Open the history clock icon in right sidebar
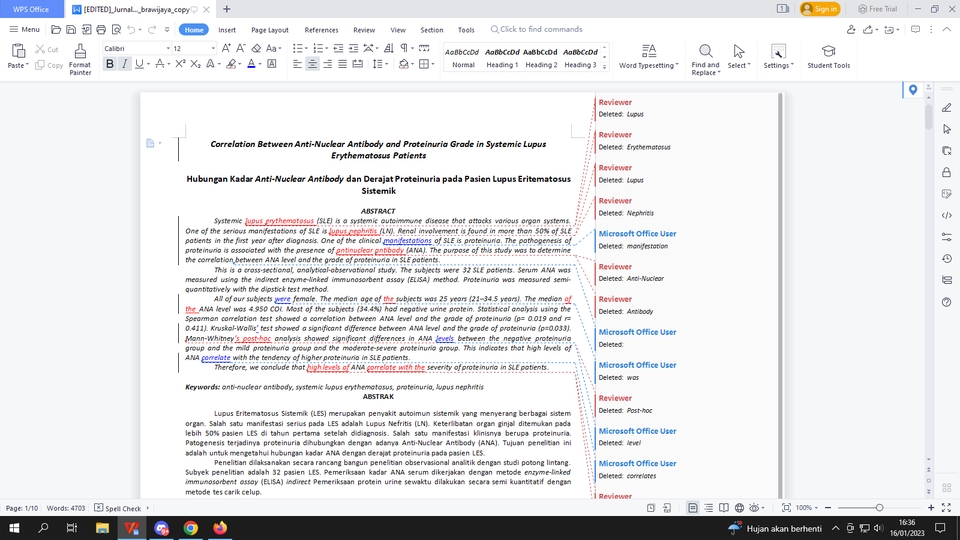Viewport: 960px width, 540px height. point(947,258)
